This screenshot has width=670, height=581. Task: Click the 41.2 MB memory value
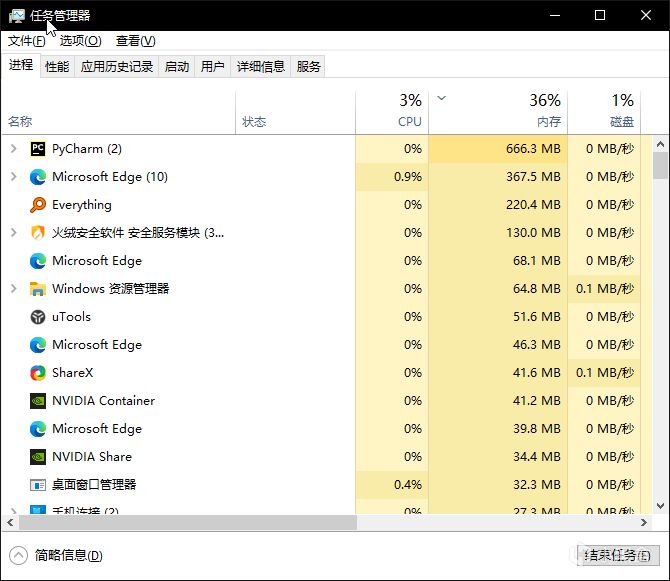(537, 401)
